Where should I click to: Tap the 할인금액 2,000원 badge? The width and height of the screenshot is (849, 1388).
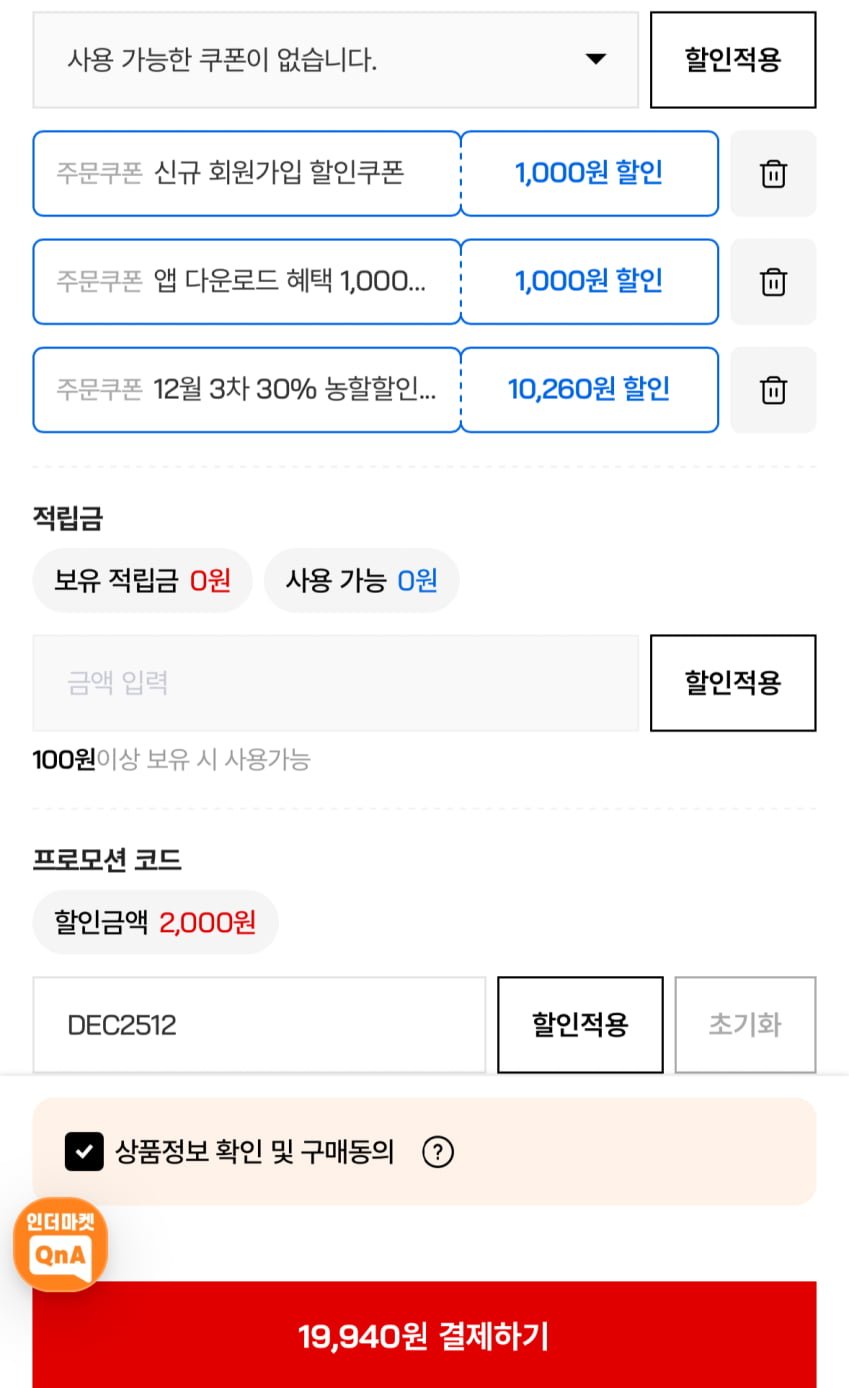[x=155, y=922]
